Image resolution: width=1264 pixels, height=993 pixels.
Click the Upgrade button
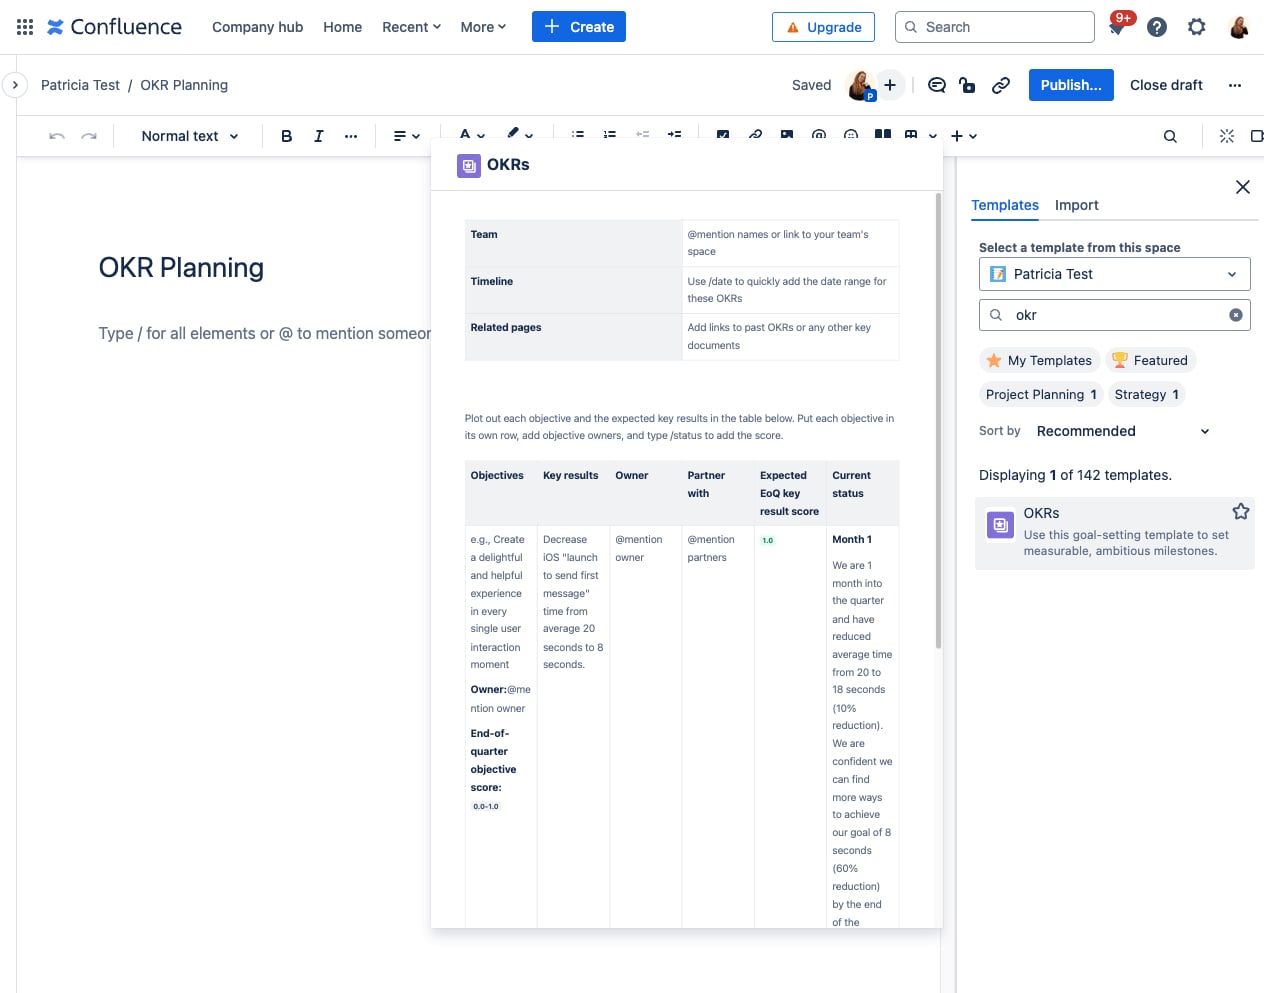tap(823, 27)
